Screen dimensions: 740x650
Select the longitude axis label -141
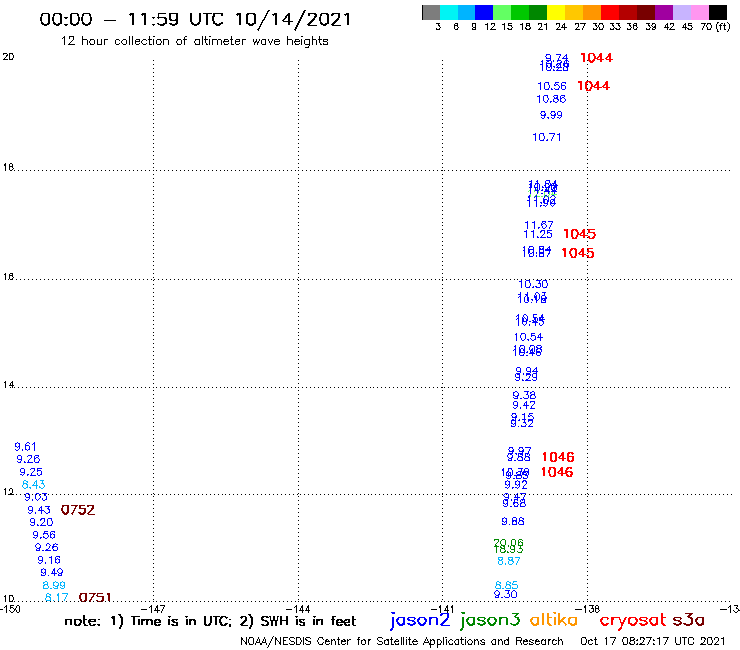pyautogui.click(x=442, y=609)
